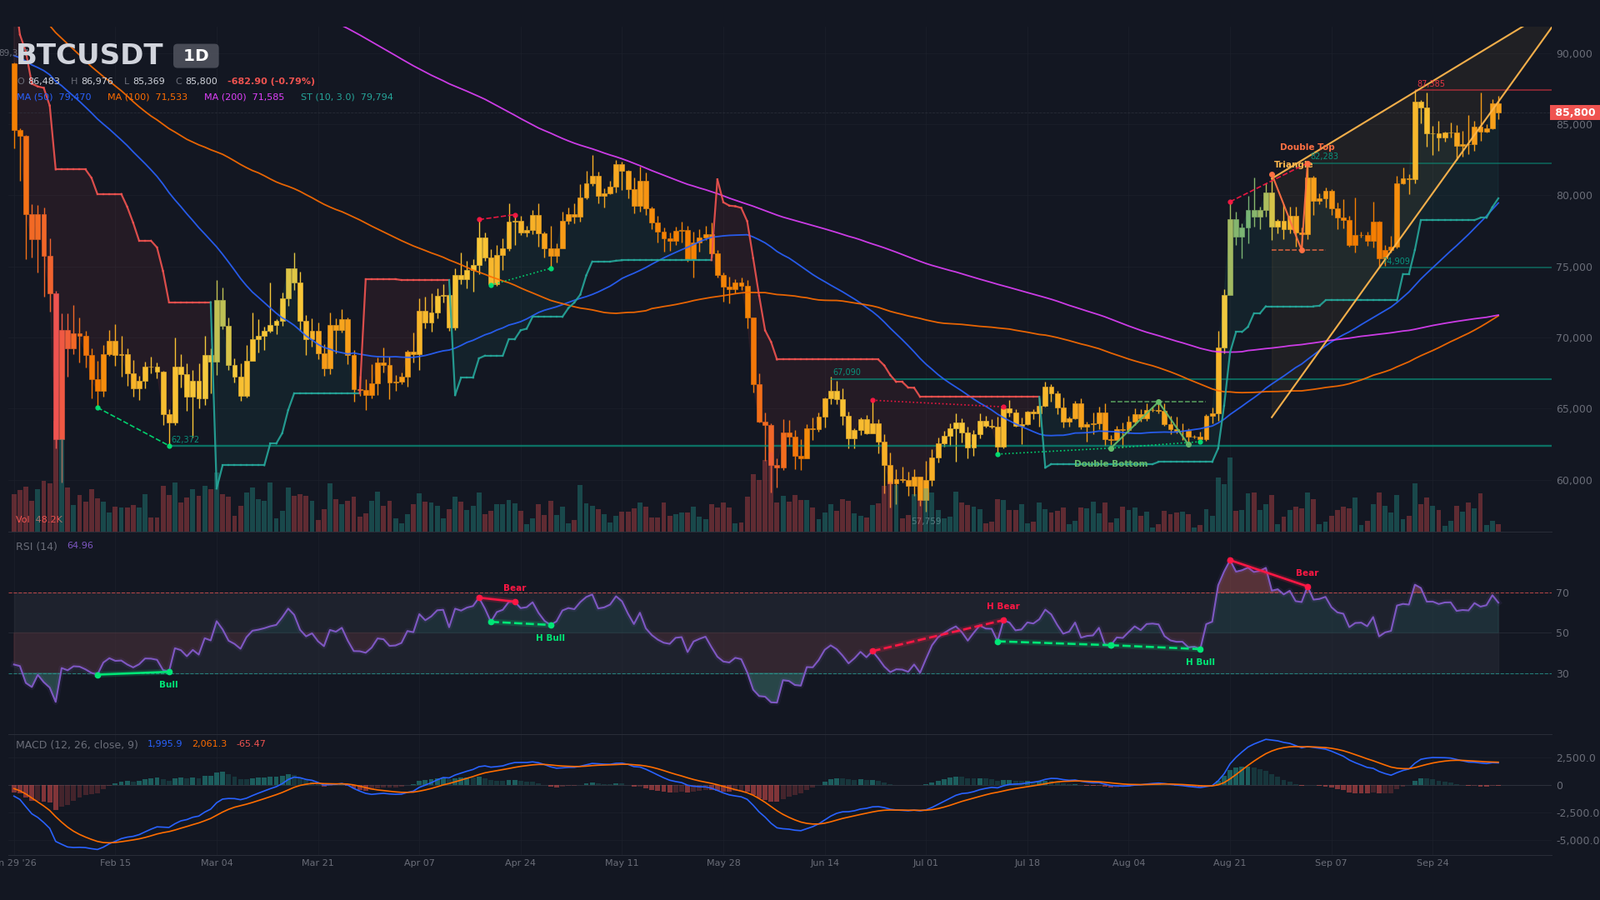Viewport: 1600px width, 900px height.
Task: Select the MA (50) indicator legend
Action: click(x=53, y=97)
